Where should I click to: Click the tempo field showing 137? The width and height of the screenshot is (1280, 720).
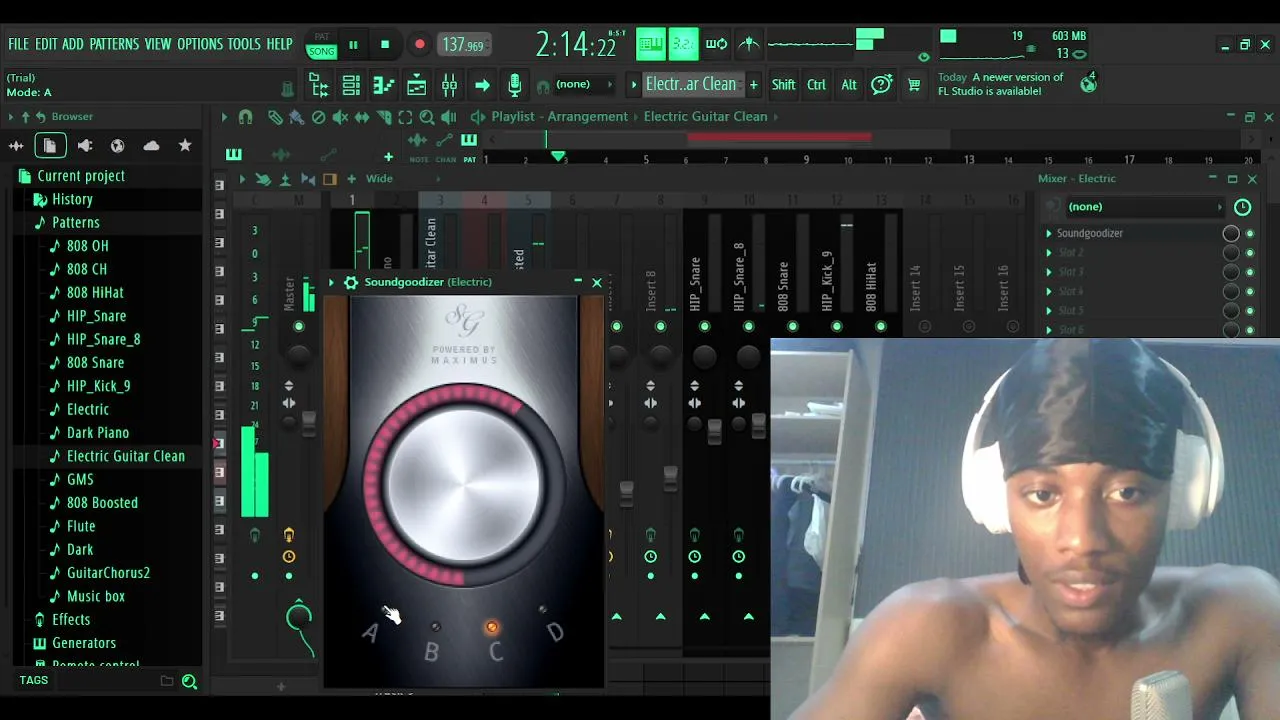(463, 45)
